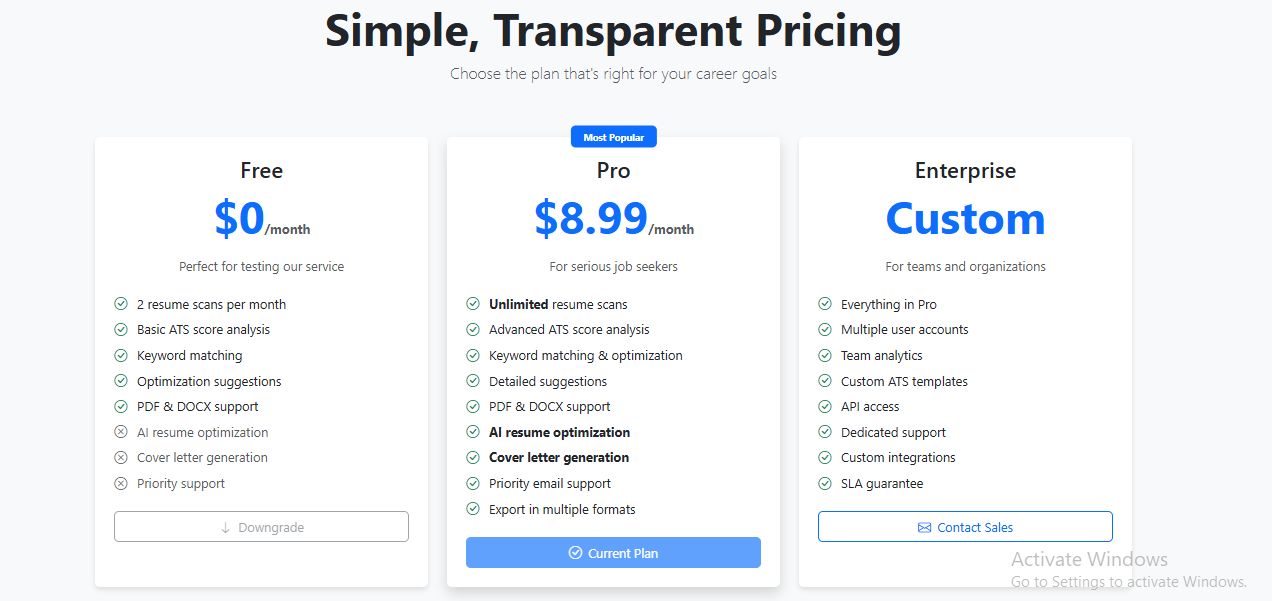Click the circled check icon in Current Plan
Screen dimensions: 1272x601
[x=575, y=553]
